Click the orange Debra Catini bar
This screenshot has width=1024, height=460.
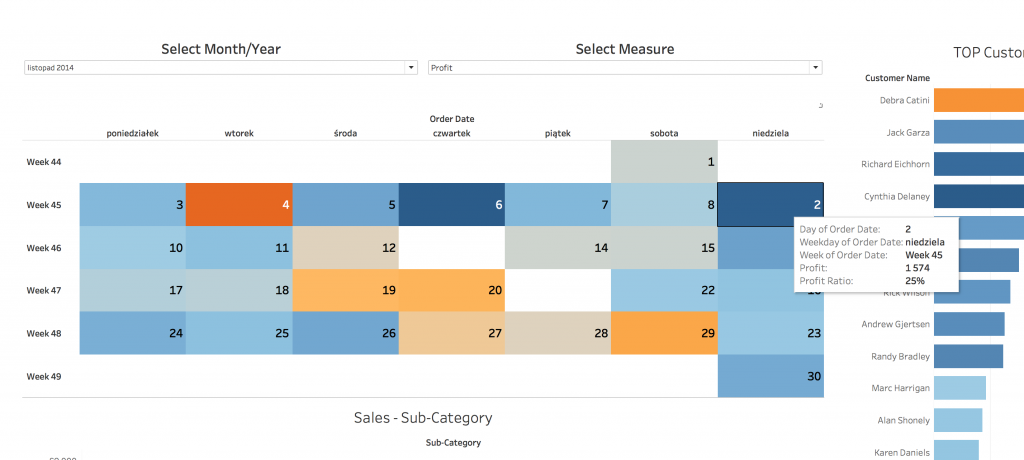click(979, 100)
